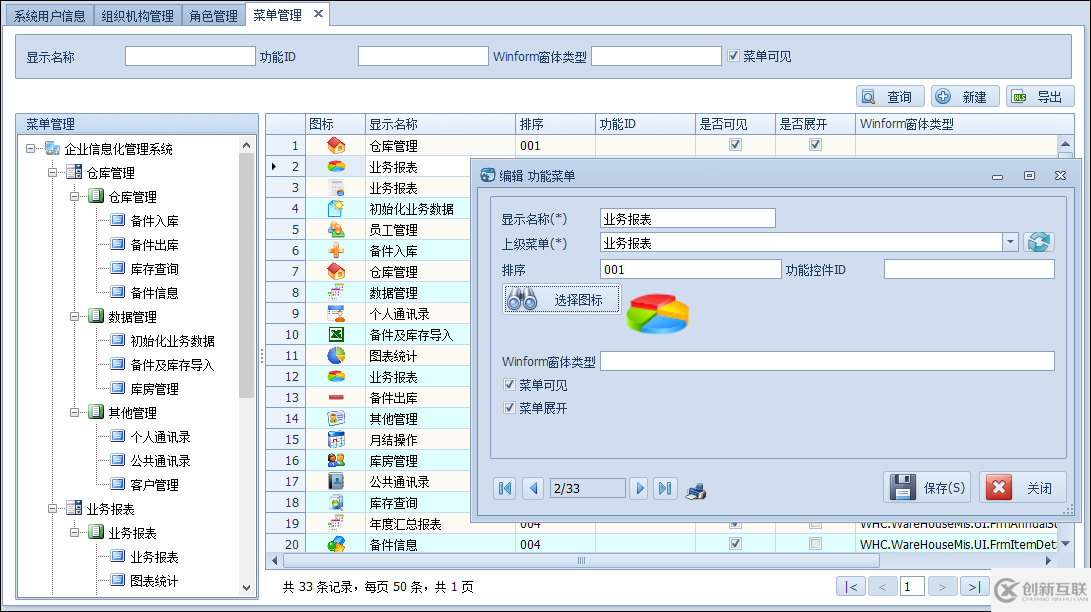Click the 初始化业务数据 row icon

click(x=336, y=209)
